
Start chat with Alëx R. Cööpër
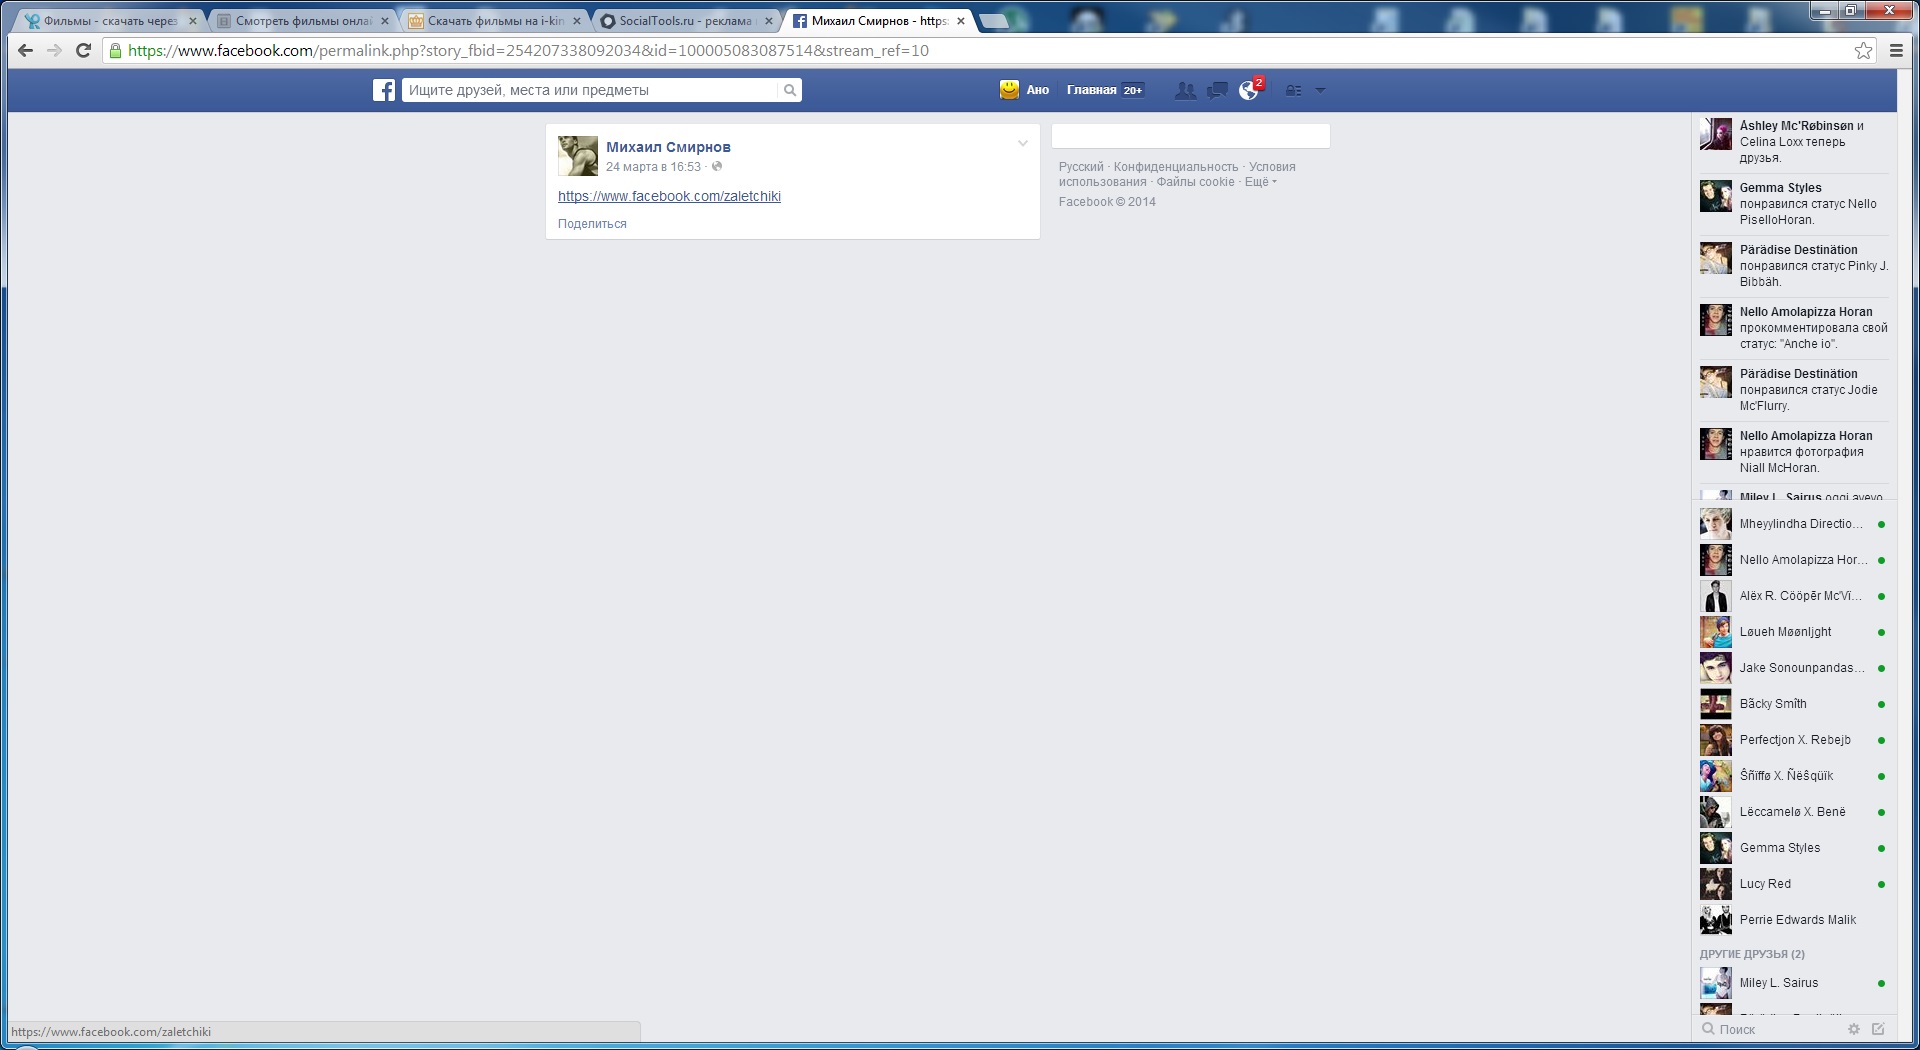click(1794, 596)
